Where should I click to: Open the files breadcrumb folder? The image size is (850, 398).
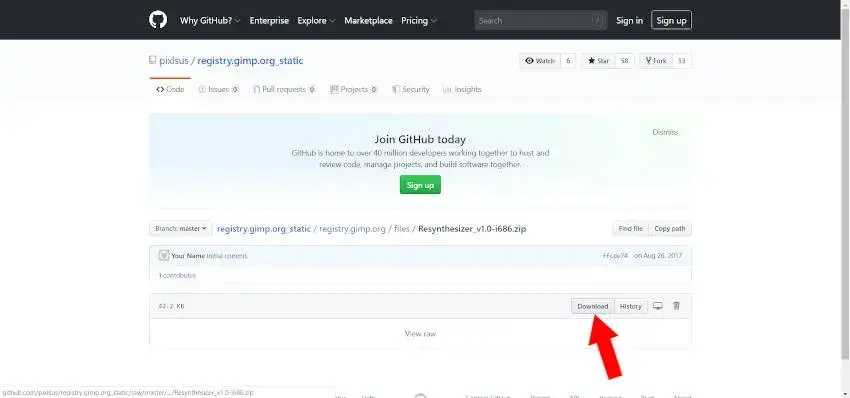pyautogui.click(x=402, y=229)
